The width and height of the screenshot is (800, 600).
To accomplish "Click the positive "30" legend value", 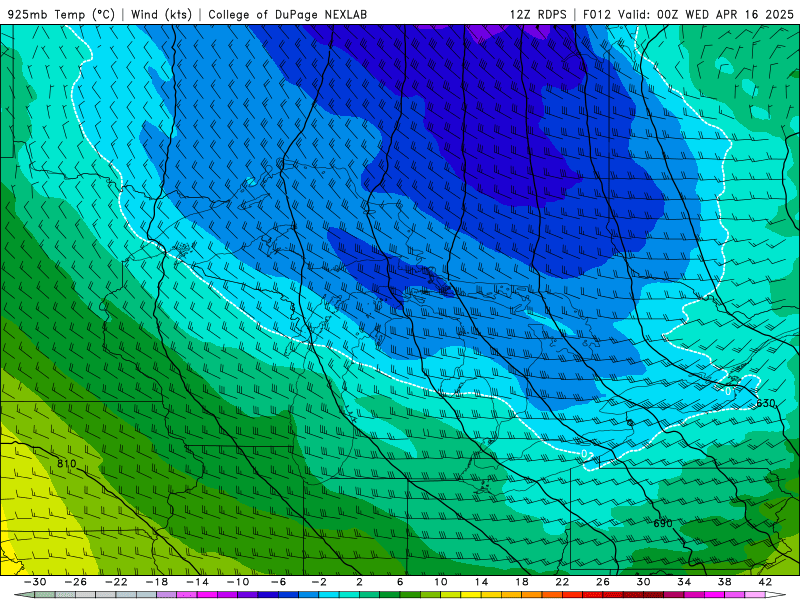I will pyautogui.click(x=643, y=582).
